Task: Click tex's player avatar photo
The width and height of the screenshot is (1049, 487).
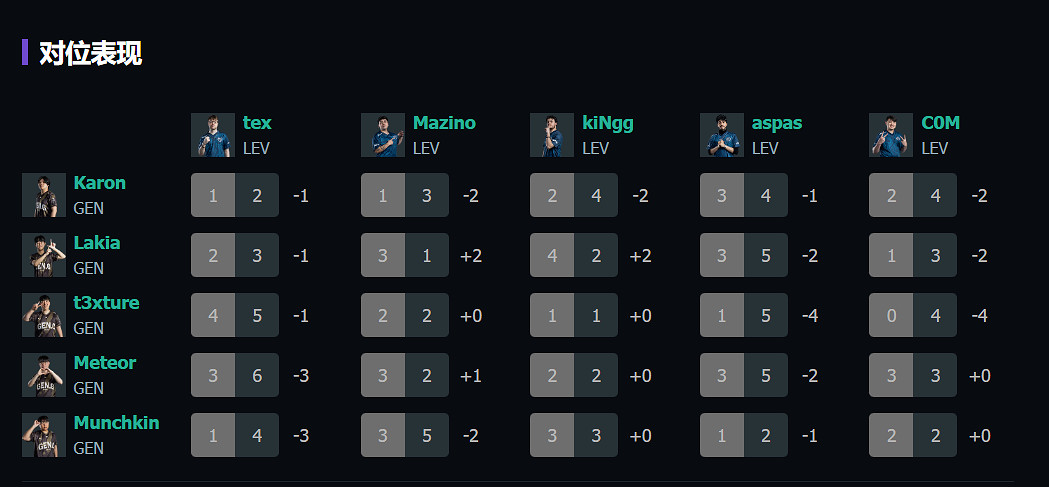Action: [213, 135]
